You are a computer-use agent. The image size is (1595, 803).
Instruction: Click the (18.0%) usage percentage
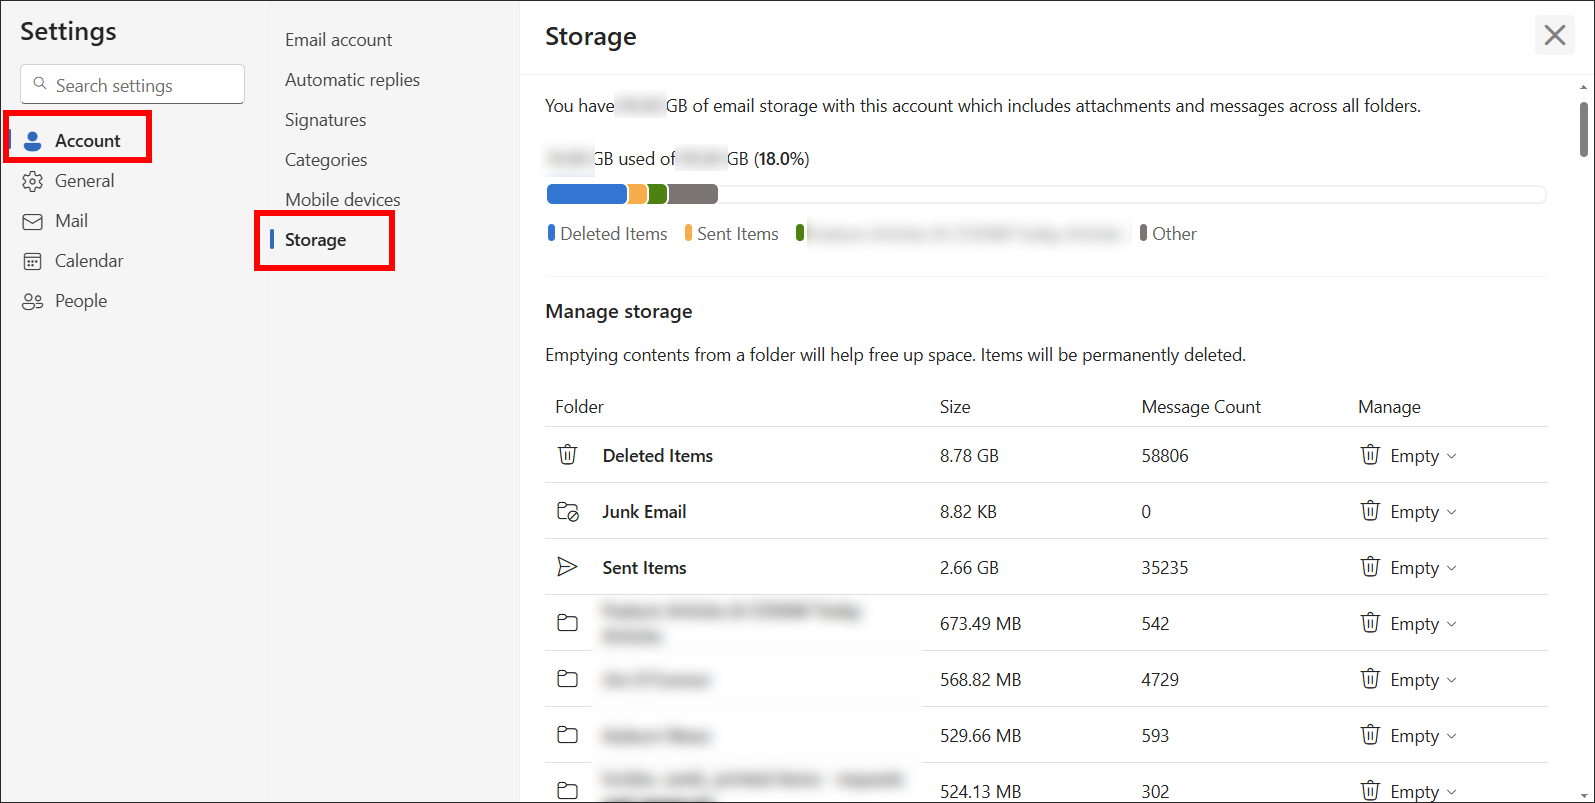(782, 159)
